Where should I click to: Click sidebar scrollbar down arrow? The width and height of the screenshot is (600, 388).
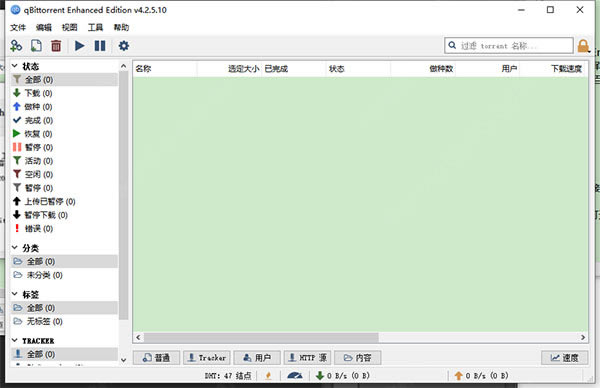coord(123,360)
